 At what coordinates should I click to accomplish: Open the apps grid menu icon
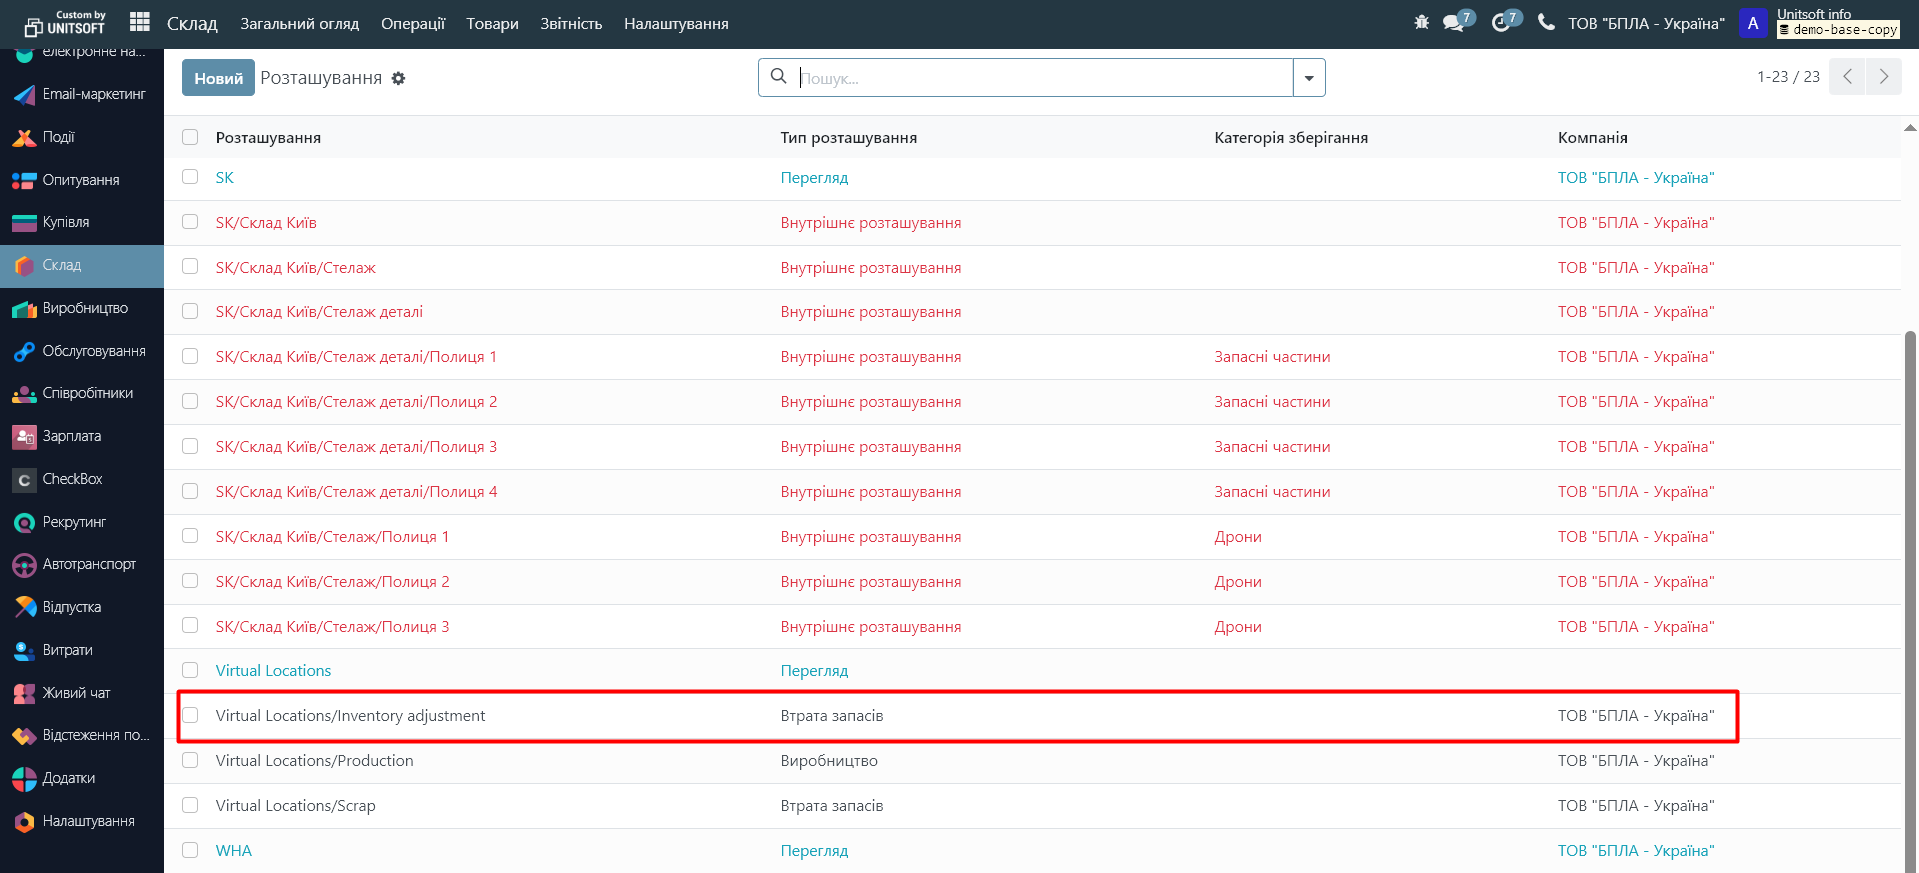pos(140,22)
